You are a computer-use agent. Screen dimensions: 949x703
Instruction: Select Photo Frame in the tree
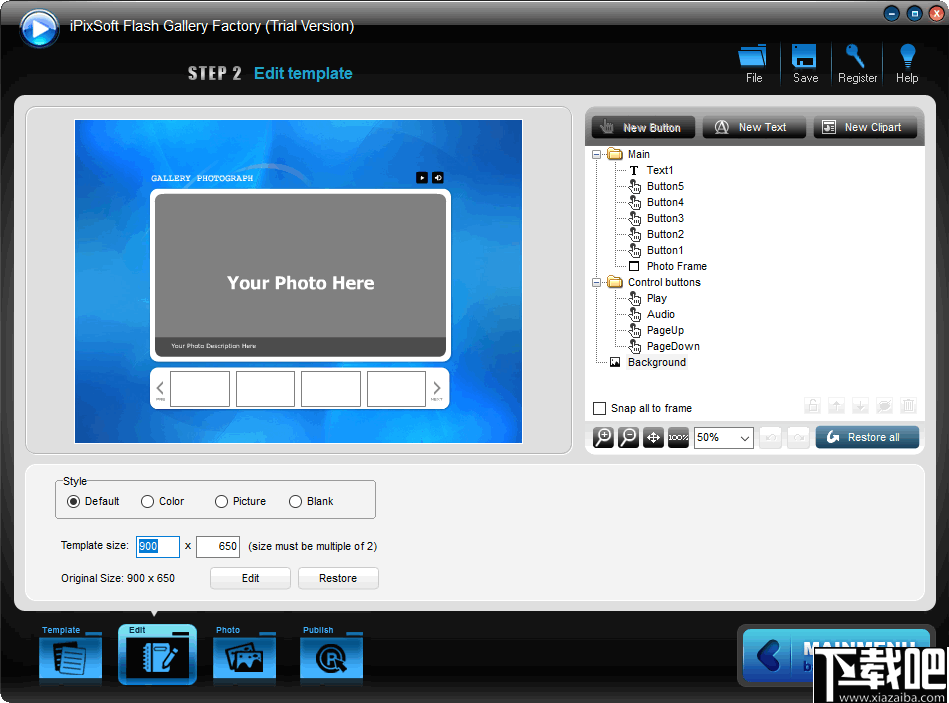(x=677, y=266)
